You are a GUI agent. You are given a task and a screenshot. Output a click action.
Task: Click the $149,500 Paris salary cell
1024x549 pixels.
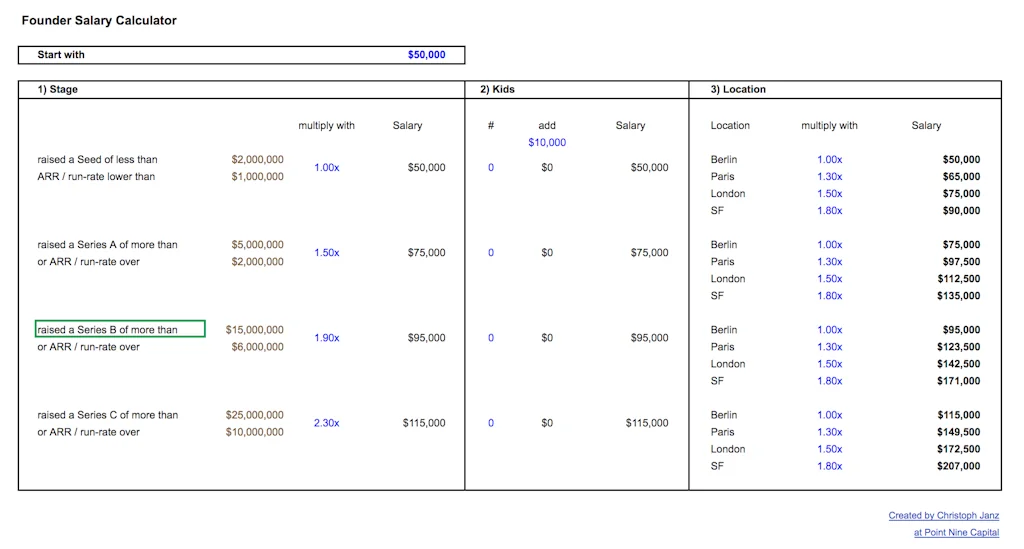coord(958,432)
